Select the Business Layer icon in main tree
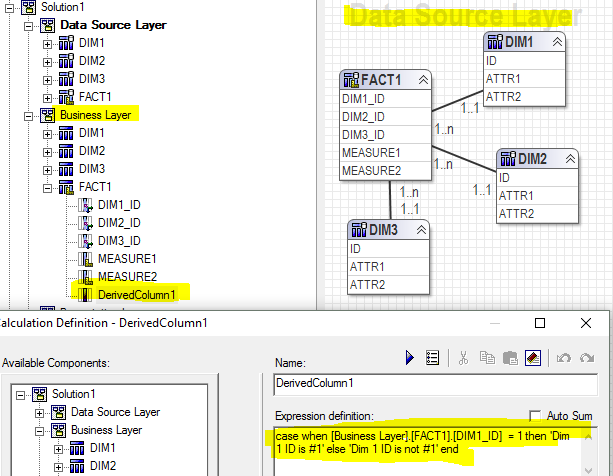Viewport: 613px width, 476px height. (x=48, y=115)
